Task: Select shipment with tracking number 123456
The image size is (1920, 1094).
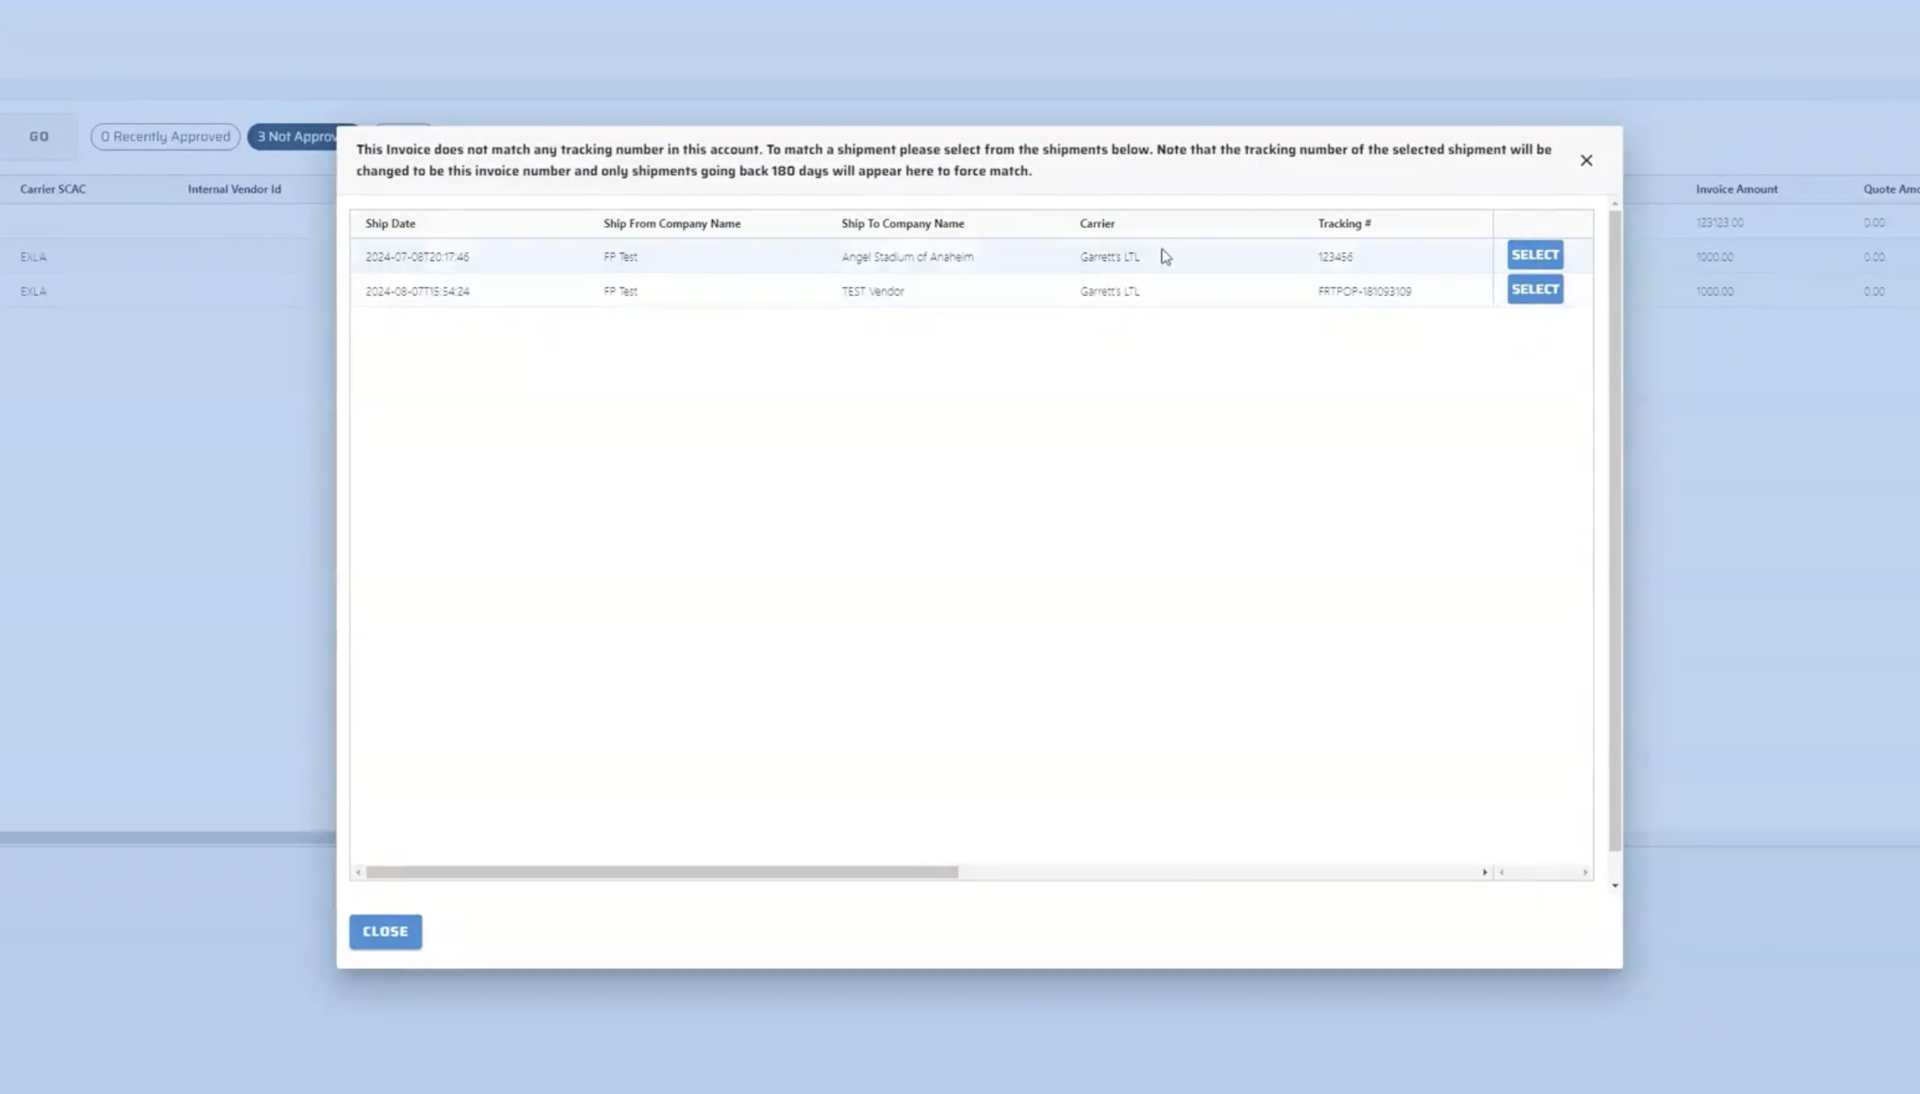Action: [1535, 255]
